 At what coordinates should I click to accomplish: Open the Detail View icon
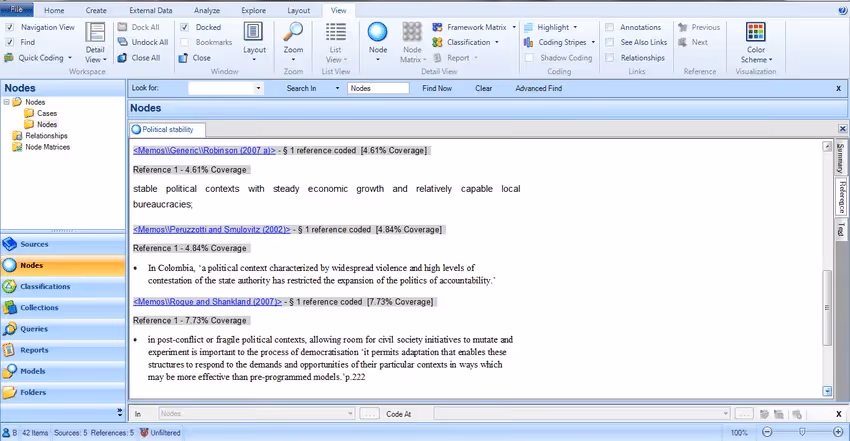point(95,34)
